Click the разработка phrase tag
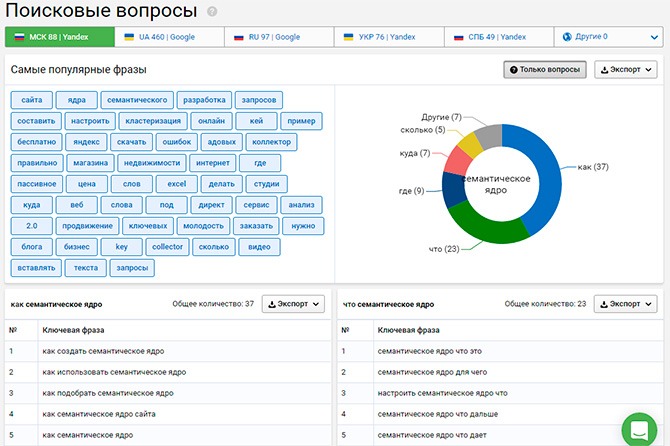The image size is (670, 446). point(204,100)
